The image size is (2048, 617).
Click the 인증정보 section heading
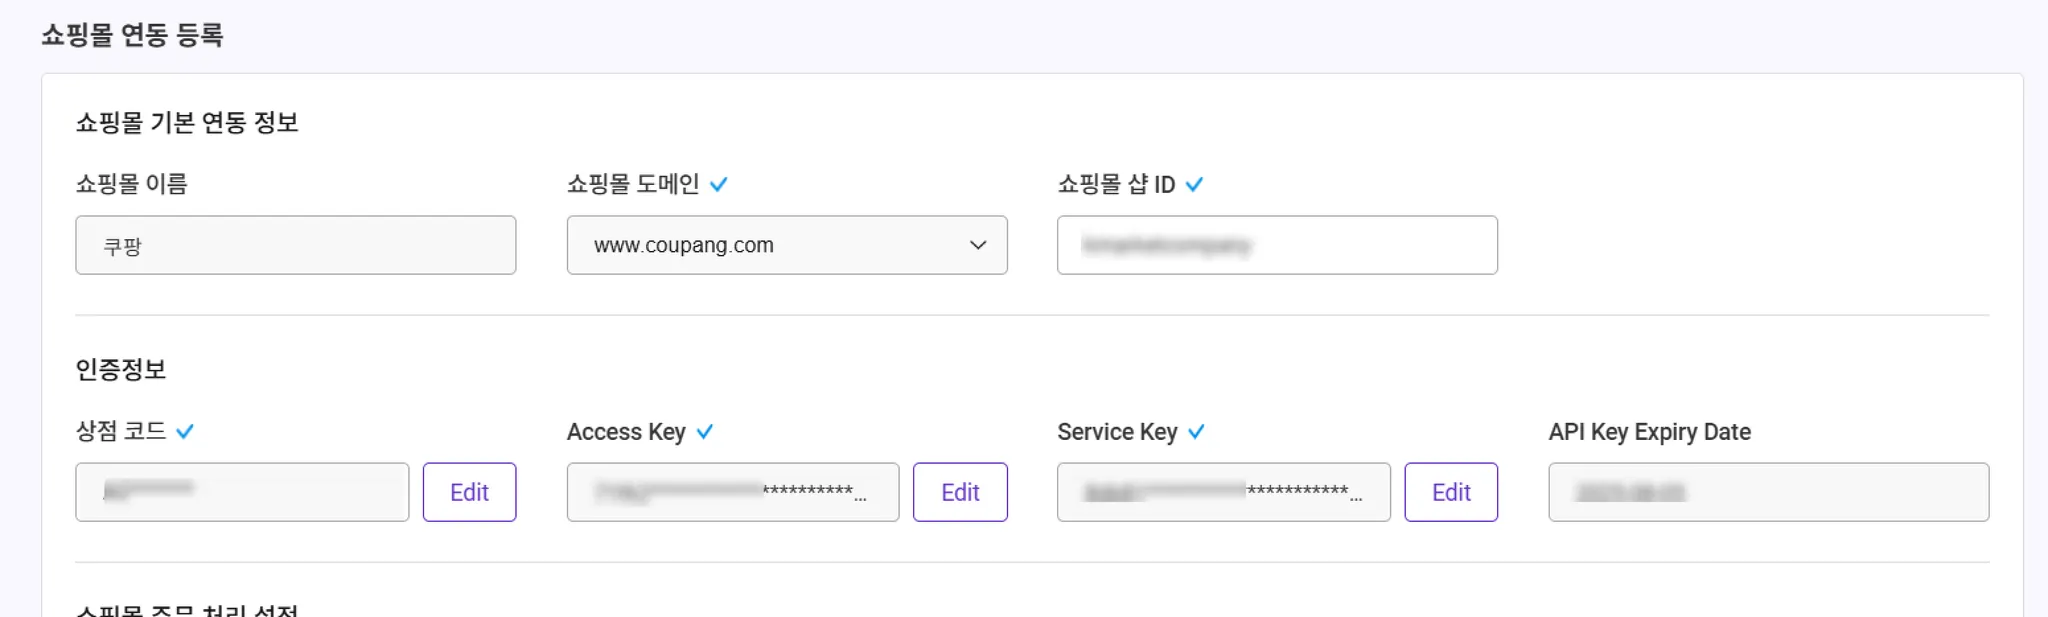(121, 369)
